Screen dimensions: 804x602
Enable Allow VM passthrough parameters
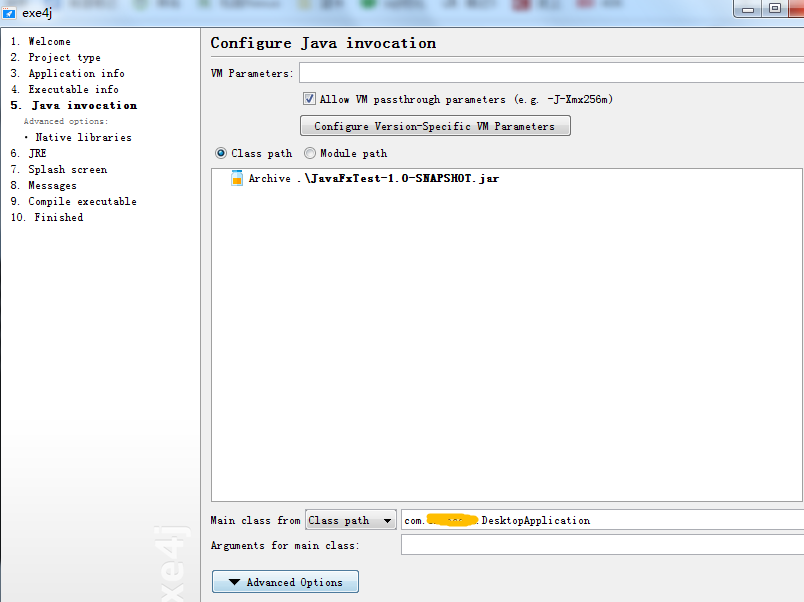tap(309, 99)
